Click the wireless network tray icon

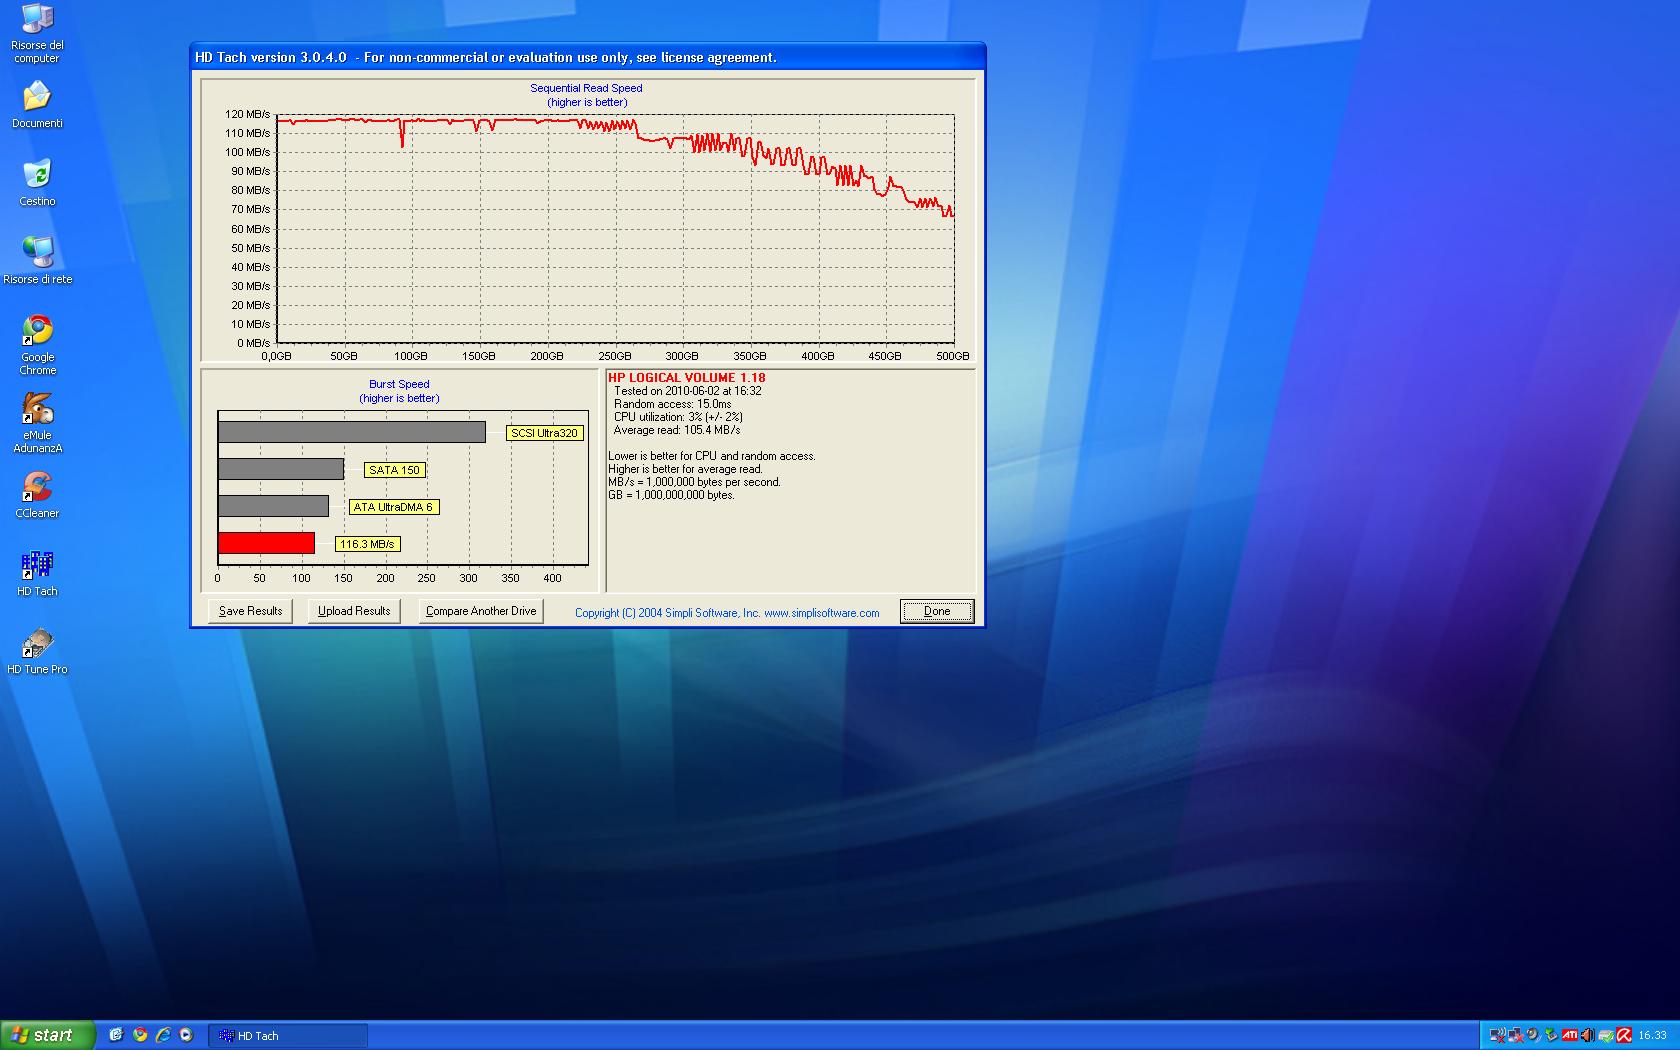point(1497,1035)
